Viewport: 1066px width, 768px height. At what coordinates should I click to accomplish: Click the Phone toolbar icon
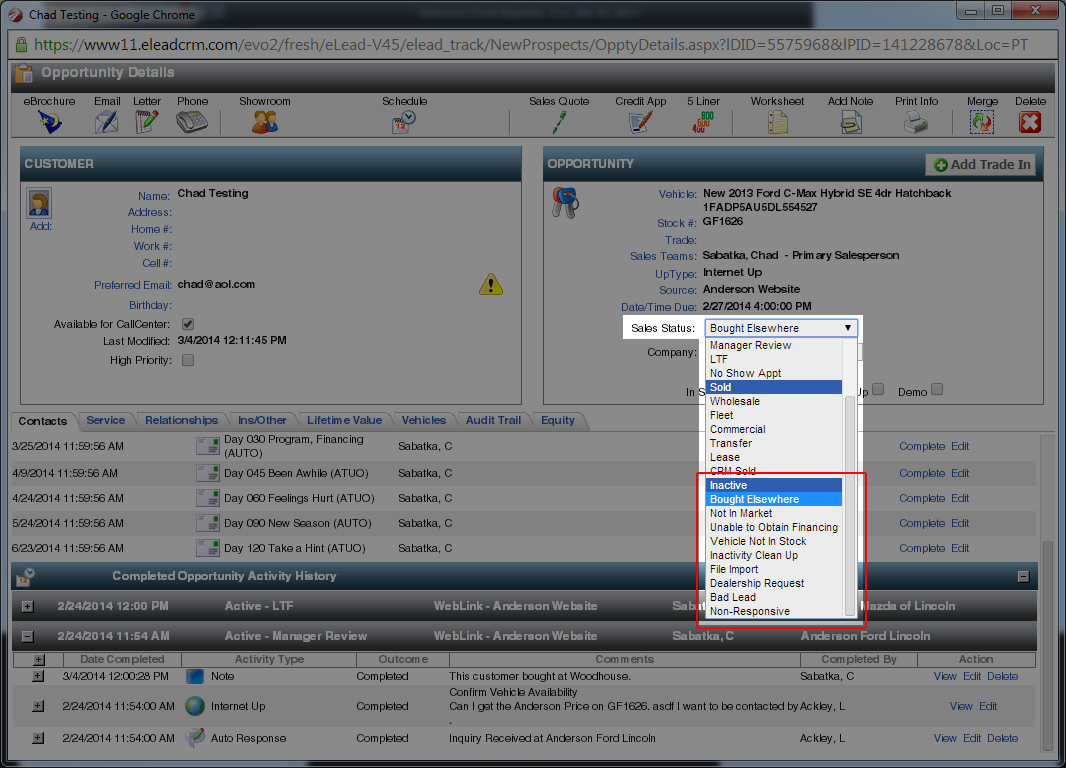pyautogui.click(x=192, y=122)
